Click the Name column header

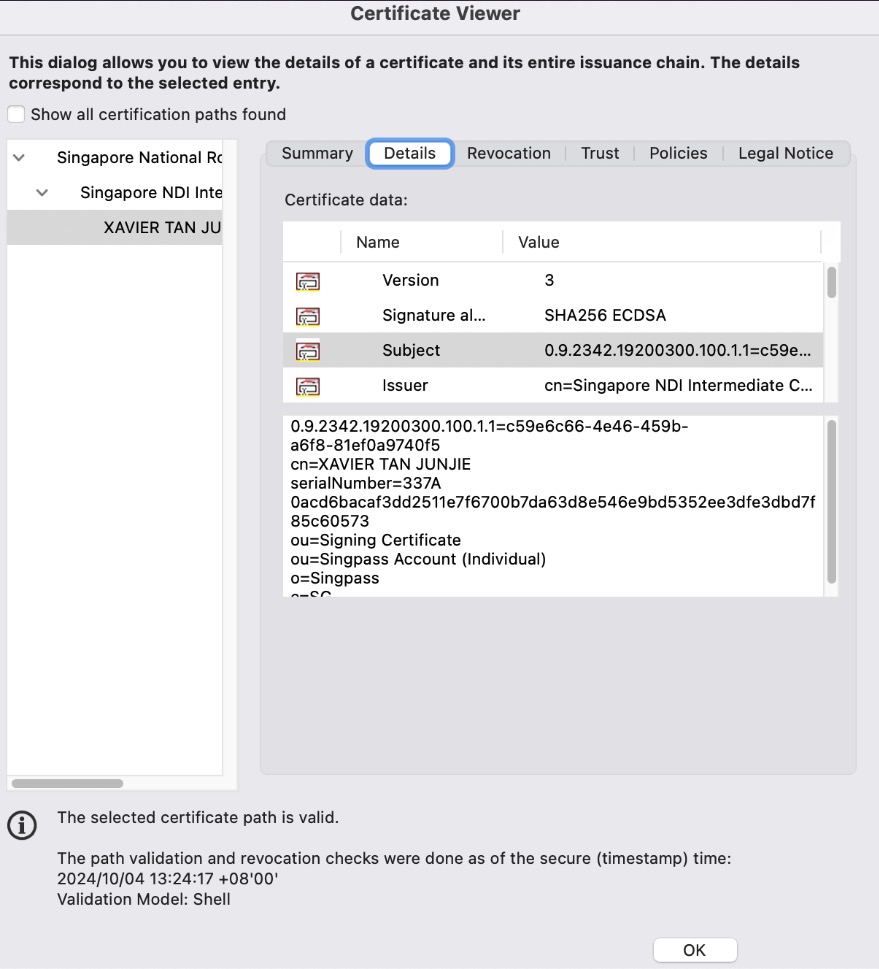point(378,242)
